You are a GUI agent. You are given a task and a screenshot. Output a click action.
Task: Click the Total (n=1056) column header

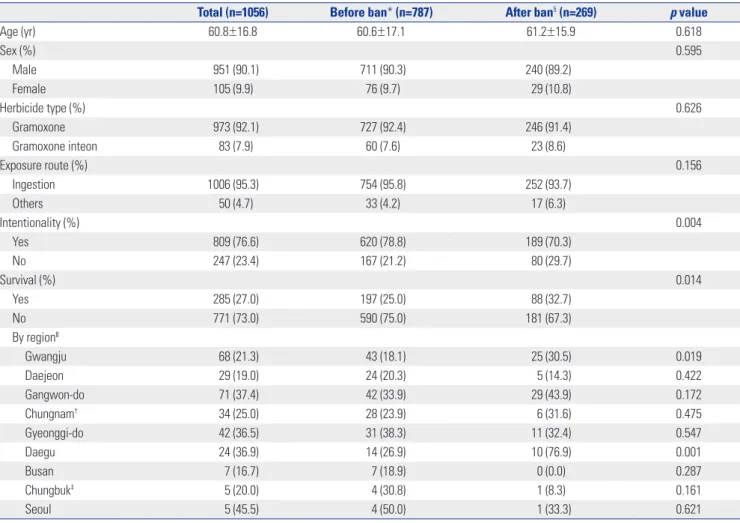pyautogui.click(x=233, y=12)
